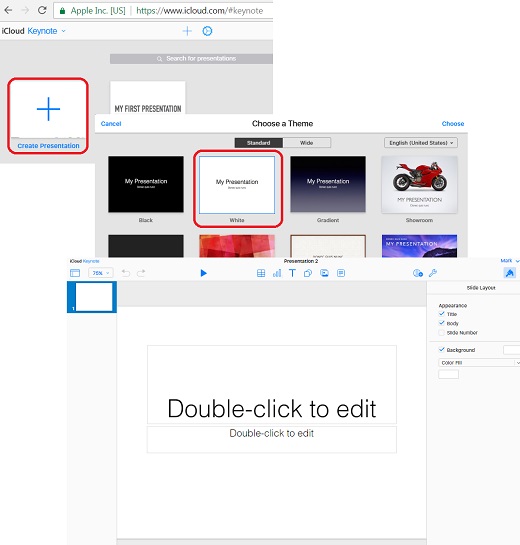This screenshot has width=520, height=545.
Task: Cancel the Choose a Theme dialog
Action: point(111,124)
